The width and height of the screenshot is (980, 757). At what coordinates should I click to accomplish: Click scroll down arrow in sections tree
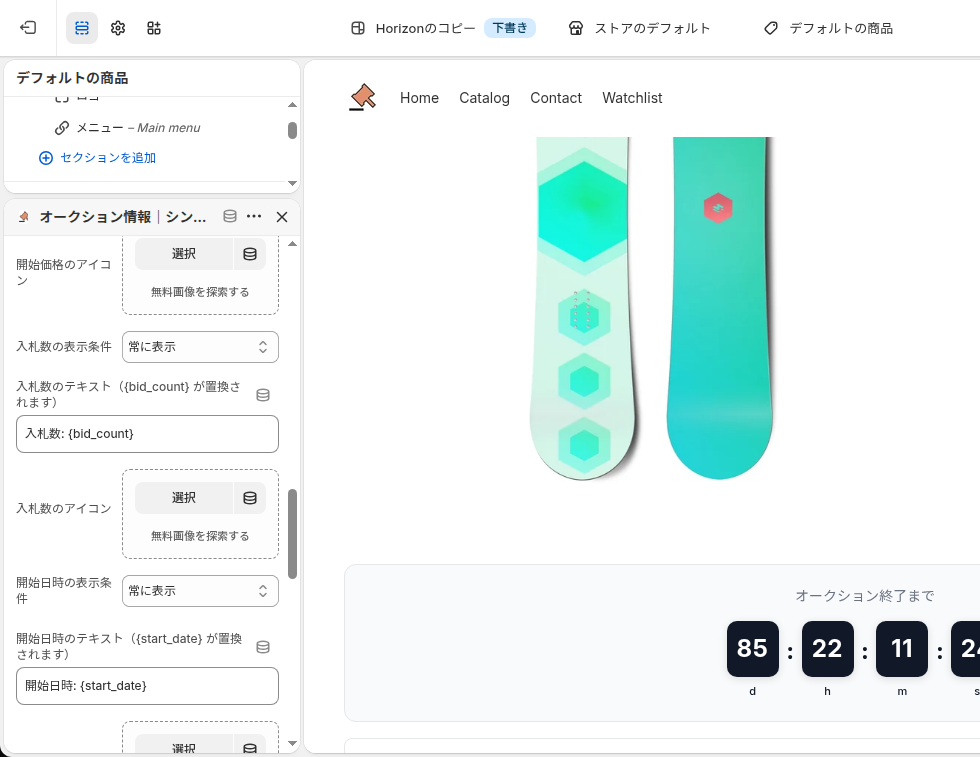click(x=292, y=183)
